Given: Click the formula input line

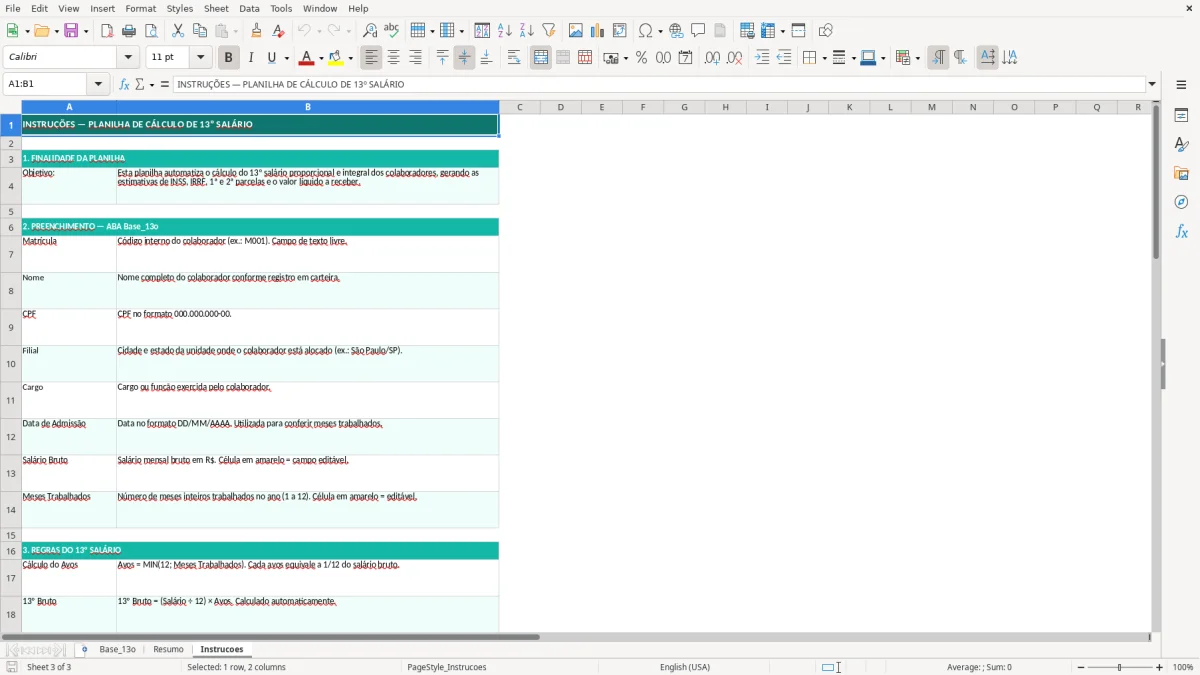Looking at the screenshot, I should (x=658, y=84).
